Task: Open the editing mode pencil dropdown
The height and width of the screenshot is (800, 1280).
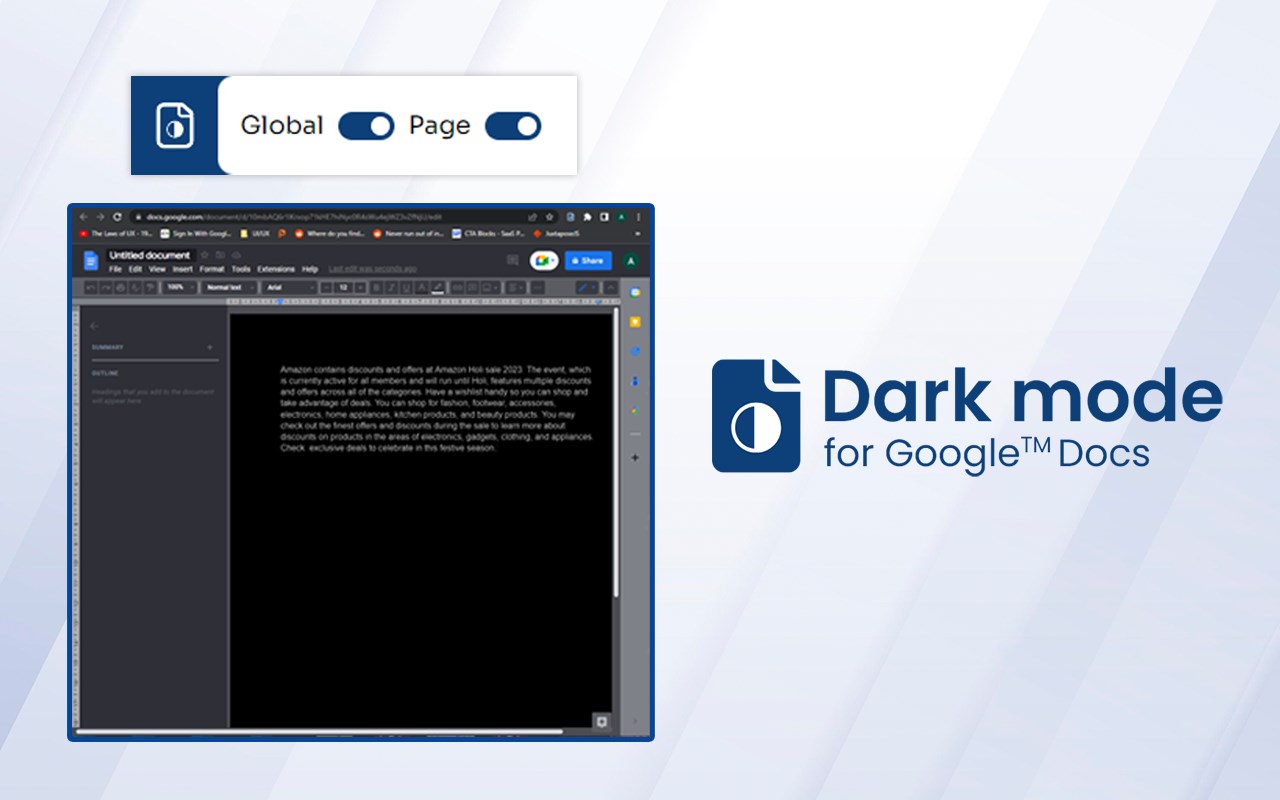Action: (x=587, y=287)
